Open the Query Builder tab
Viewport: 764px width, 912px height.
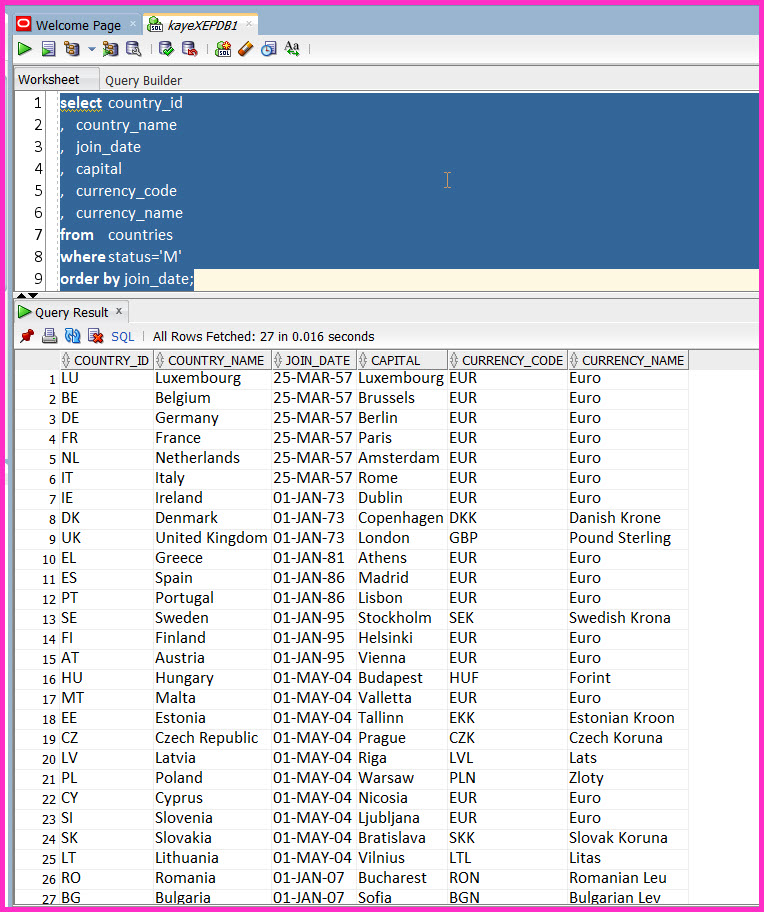[x=144, y=80]
